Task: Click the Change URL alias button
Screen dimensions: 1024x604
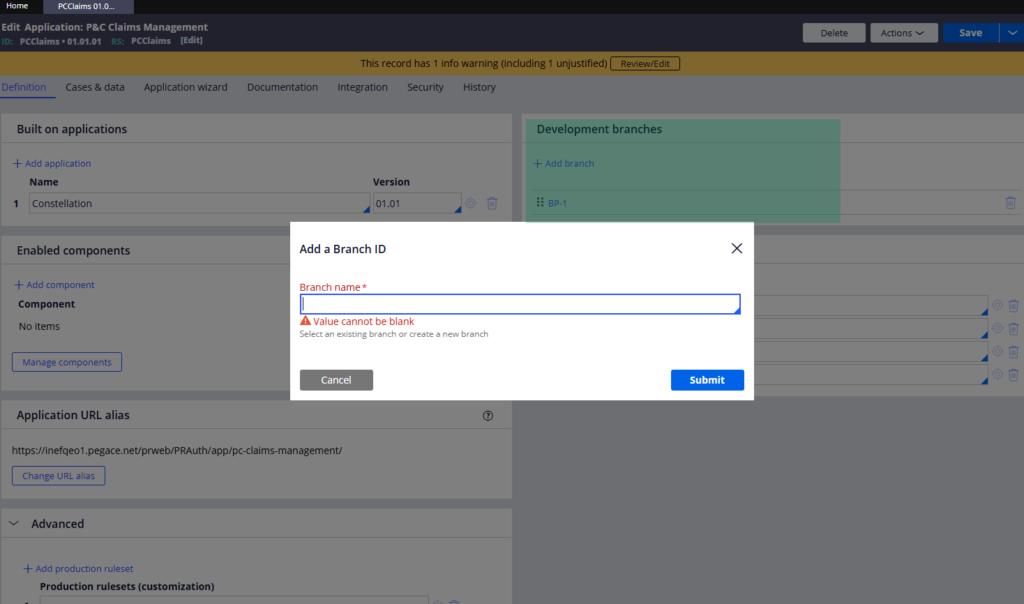Action: tap(58, 475)
